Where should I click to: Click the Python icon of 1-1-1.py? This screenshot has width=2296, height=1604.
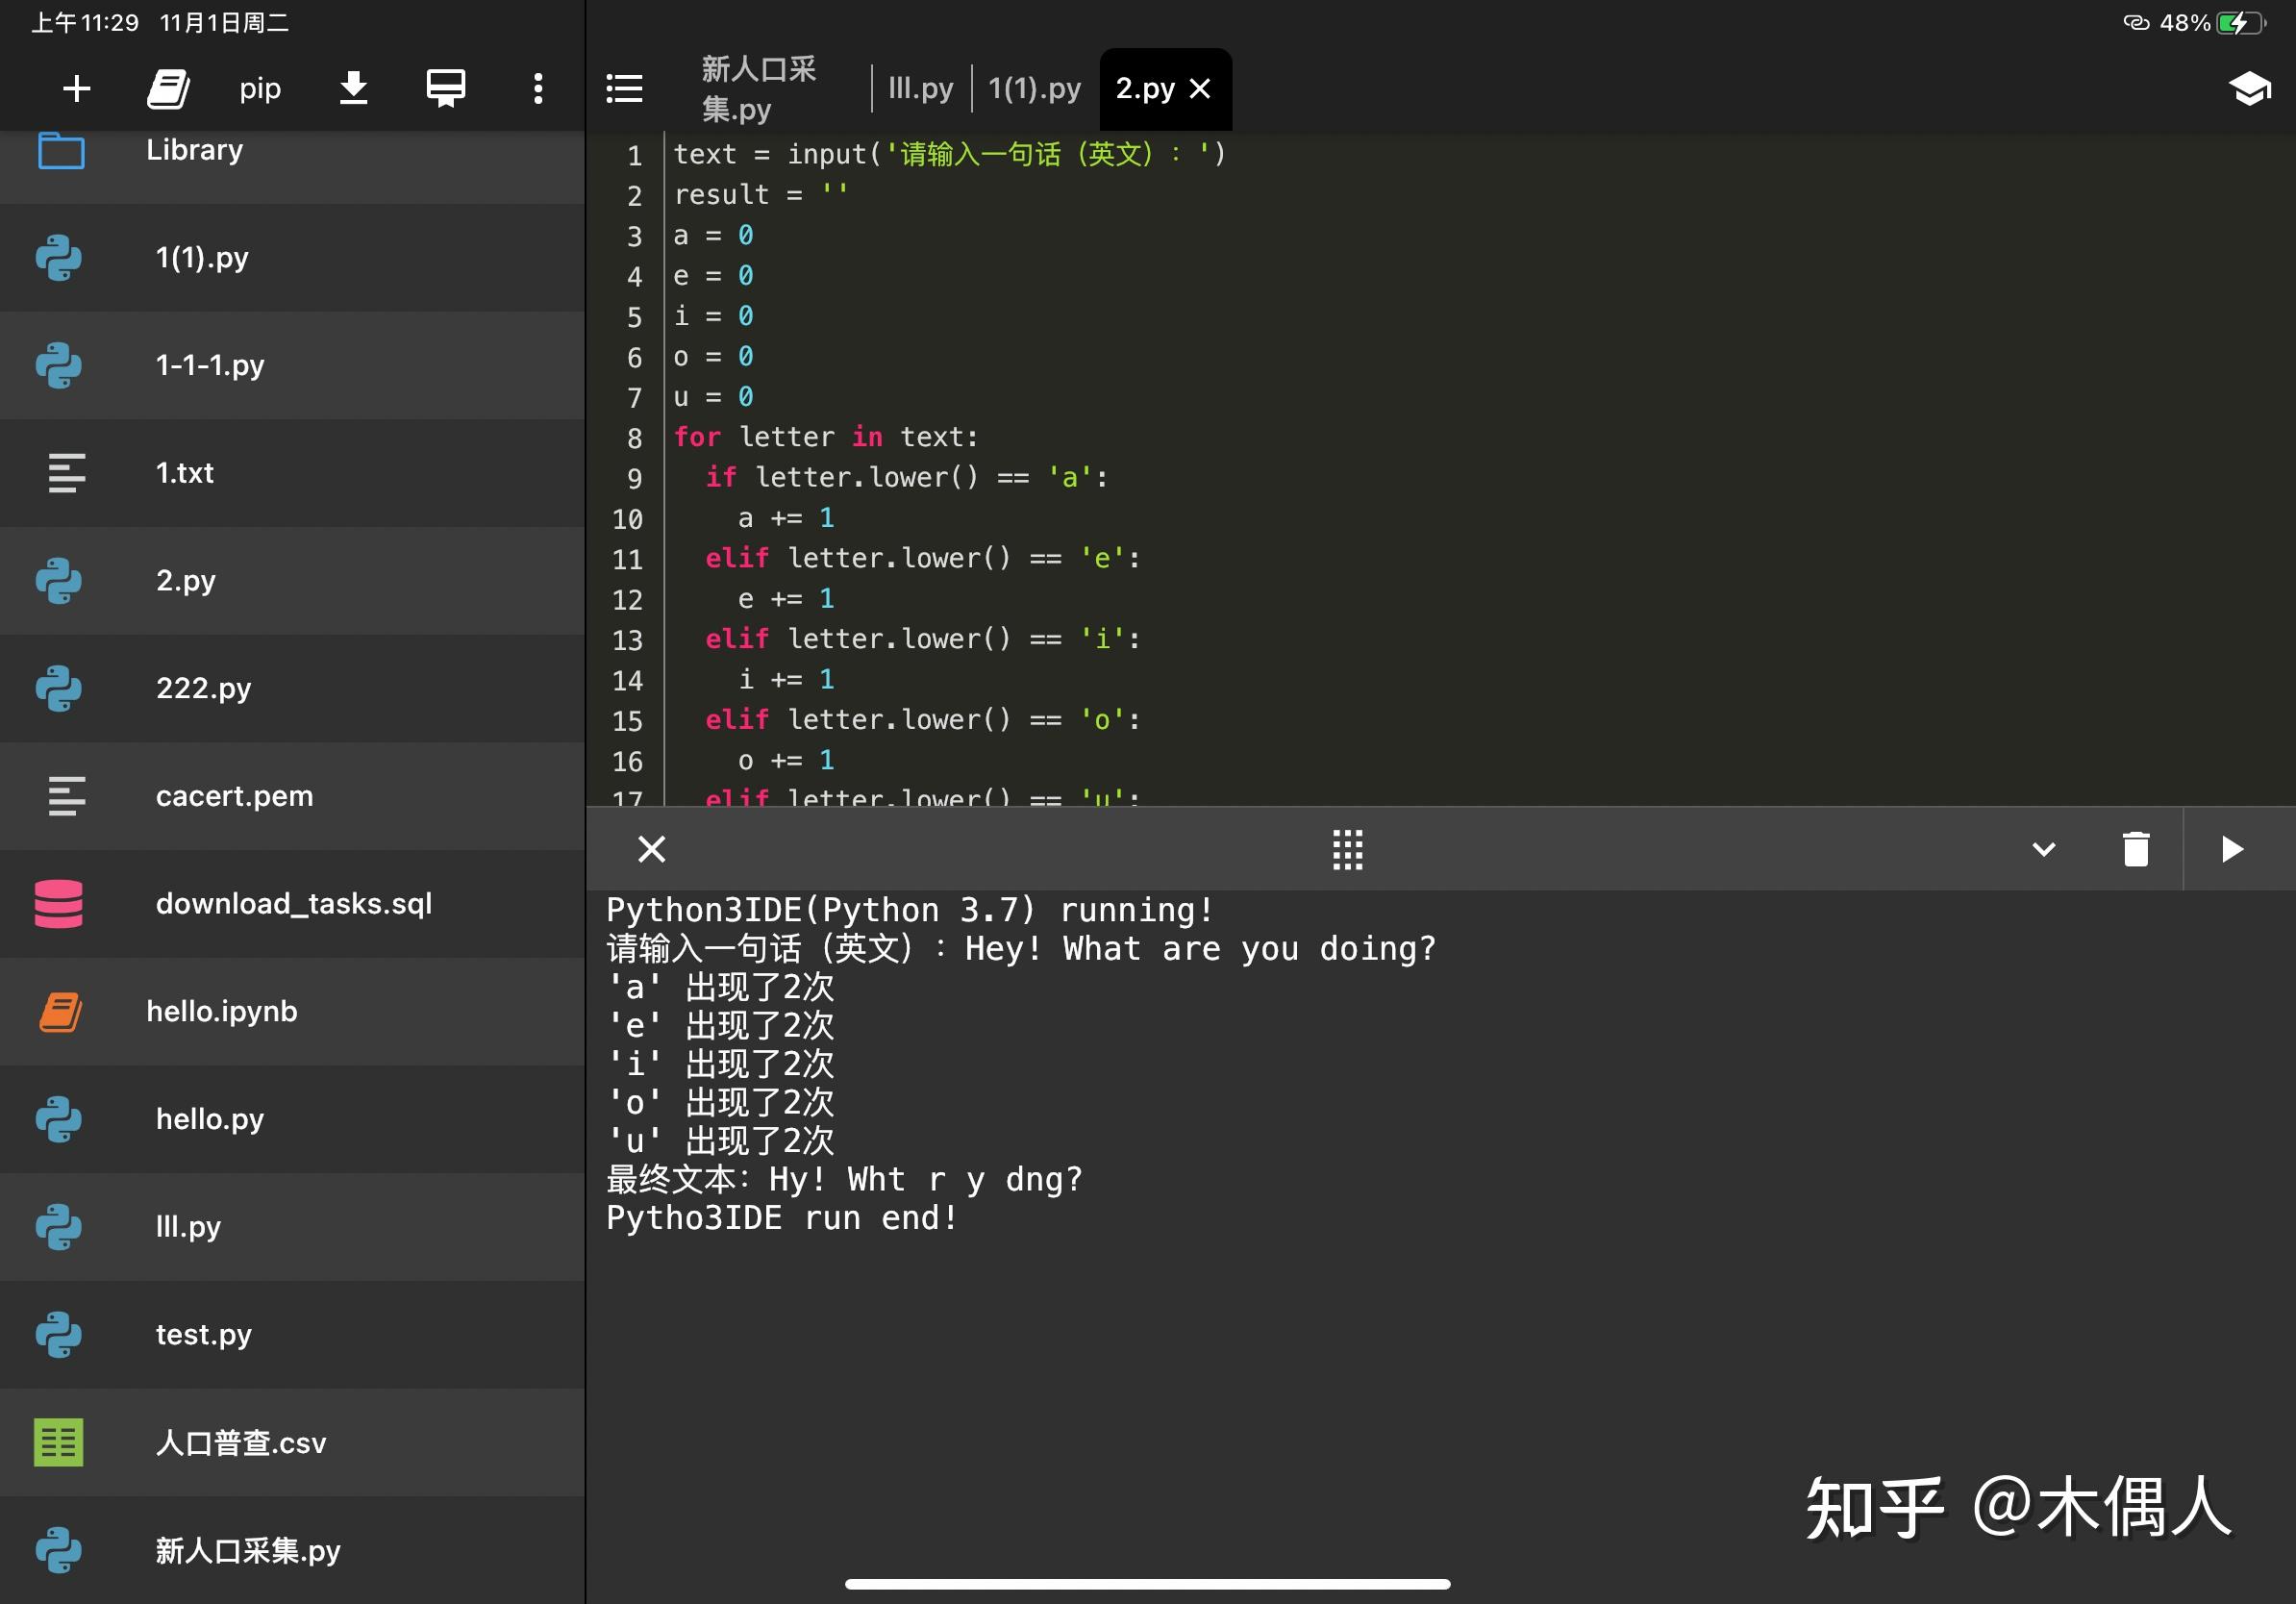pyautogui.click(x=59, y=365)
